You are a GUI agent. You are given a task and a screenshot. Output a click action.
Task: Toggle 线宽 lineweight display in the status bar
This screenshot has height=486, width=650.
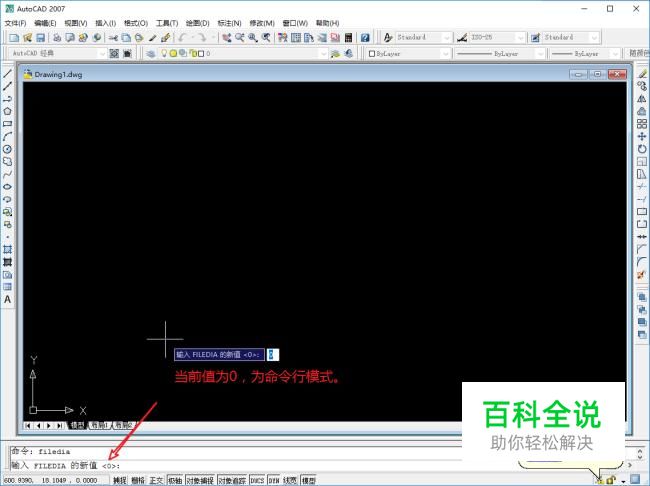pyautogui.click(x=290, y=480)
